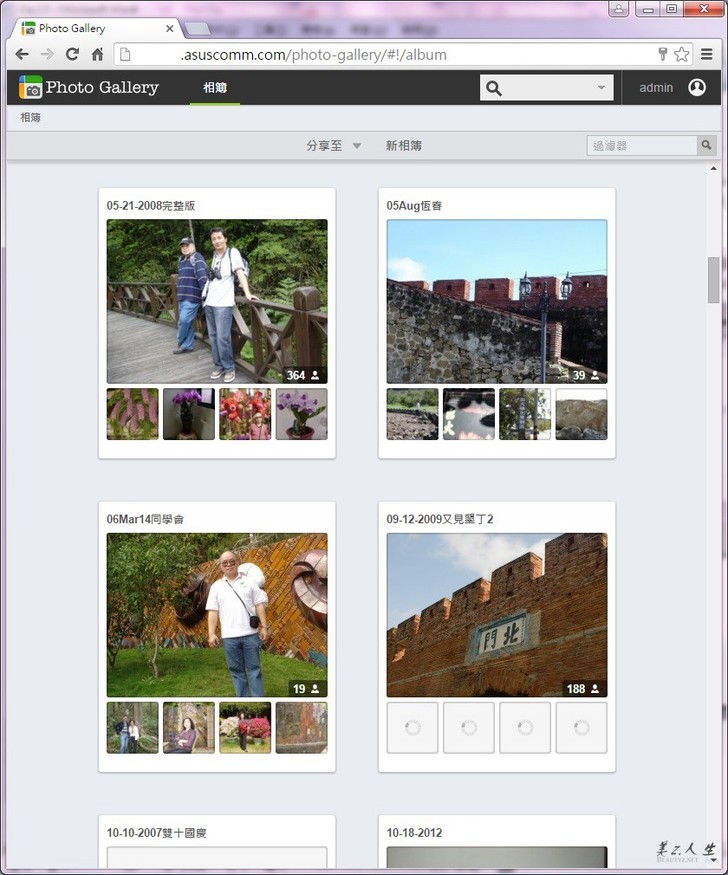This screenshot has height=875, width=728.
Task: Open first small thumbnail in 05Aug恆春 album
Action: (x=412, y=414)
